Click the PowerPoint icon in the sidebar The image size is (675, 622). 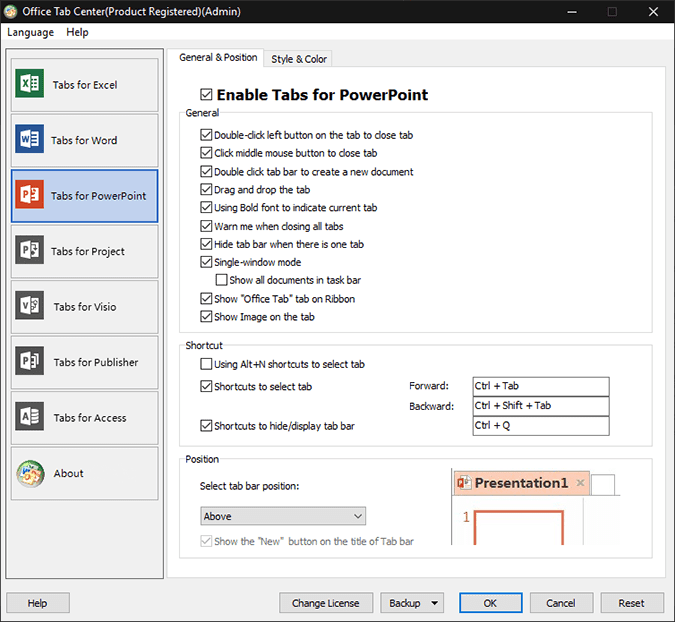pos(29,195)
